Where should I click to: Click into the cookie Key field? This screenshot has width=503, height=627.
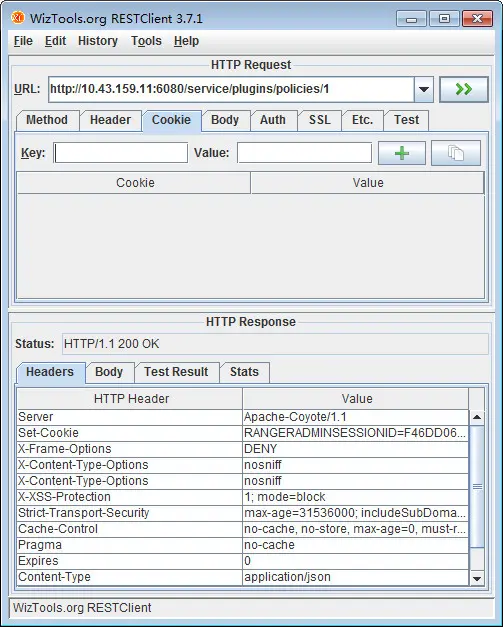(121, 153)
